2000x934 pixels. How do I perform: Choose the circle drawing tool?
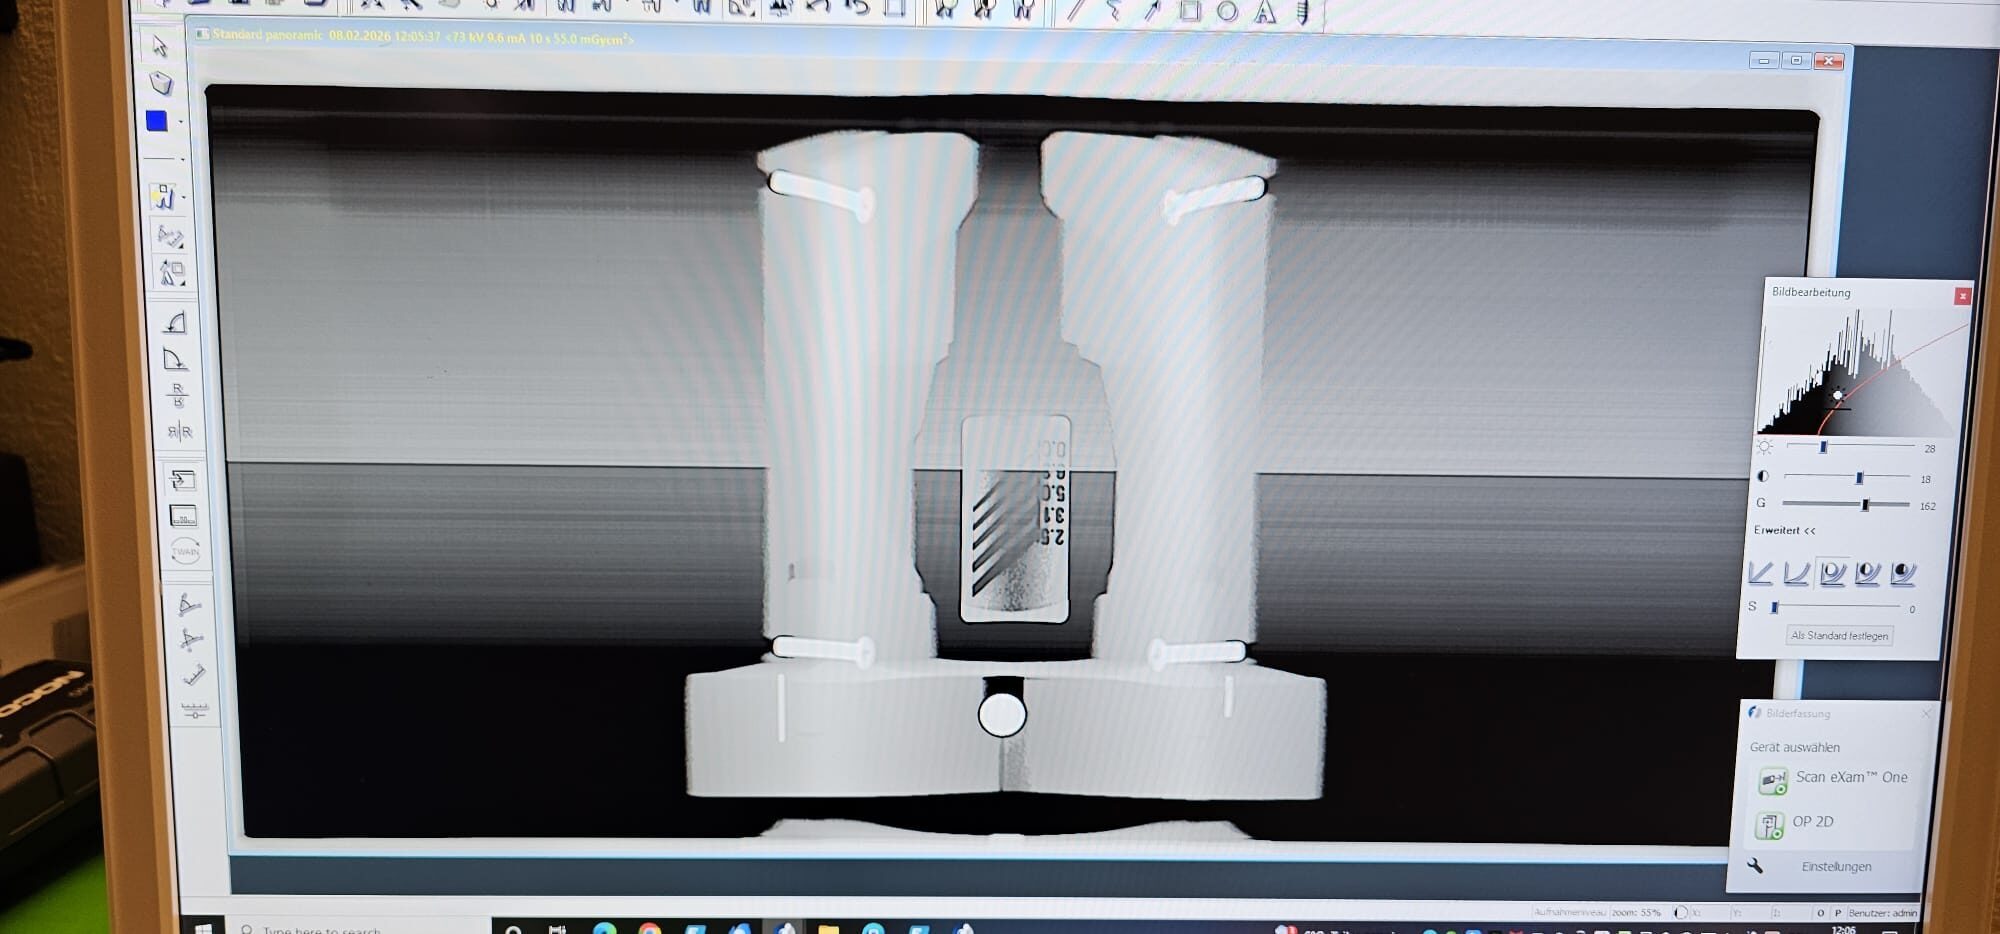coord(1227,12)
